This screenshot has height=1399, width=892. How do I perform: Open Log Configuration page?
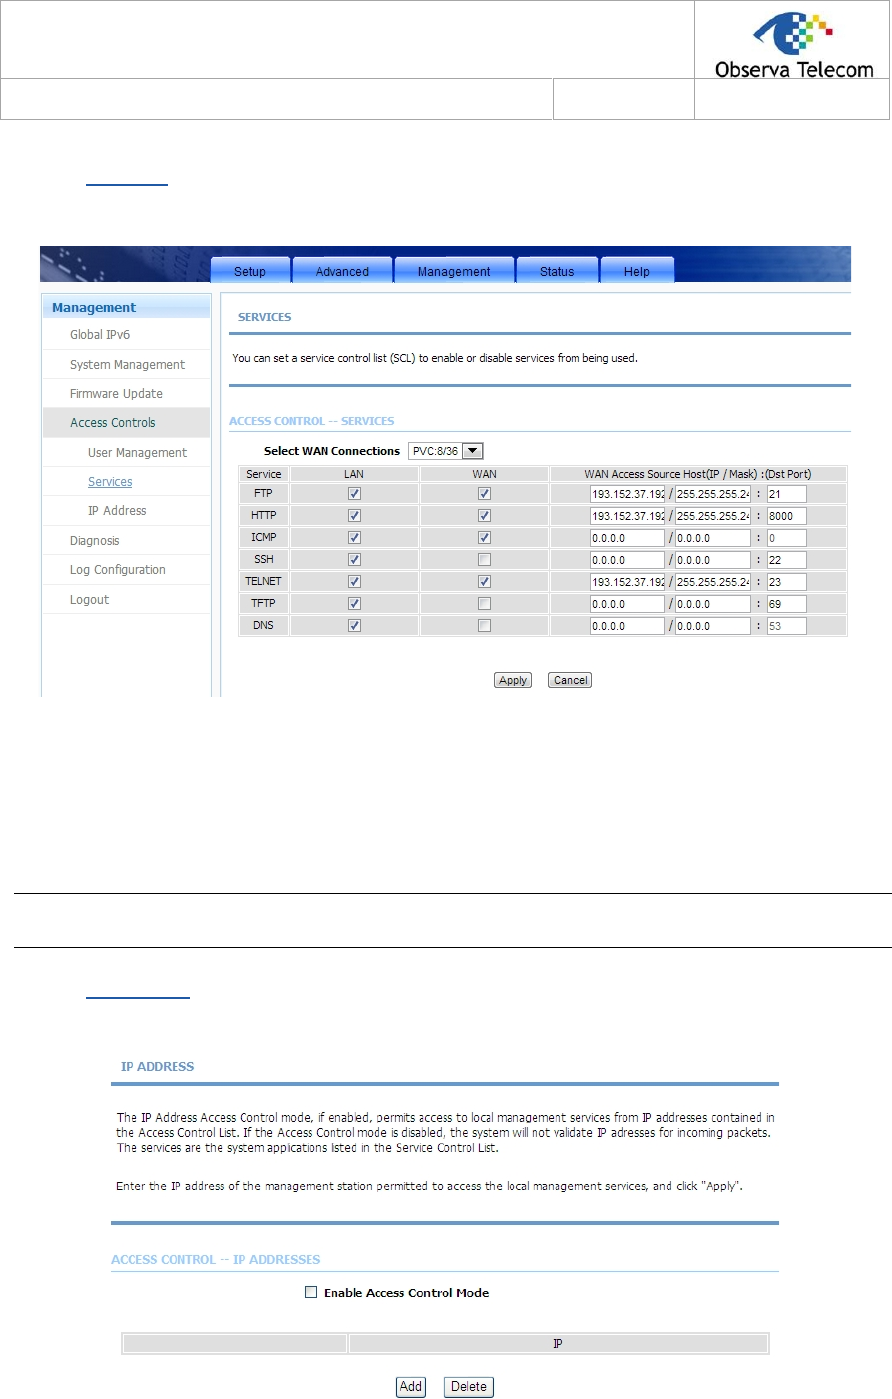118,570
